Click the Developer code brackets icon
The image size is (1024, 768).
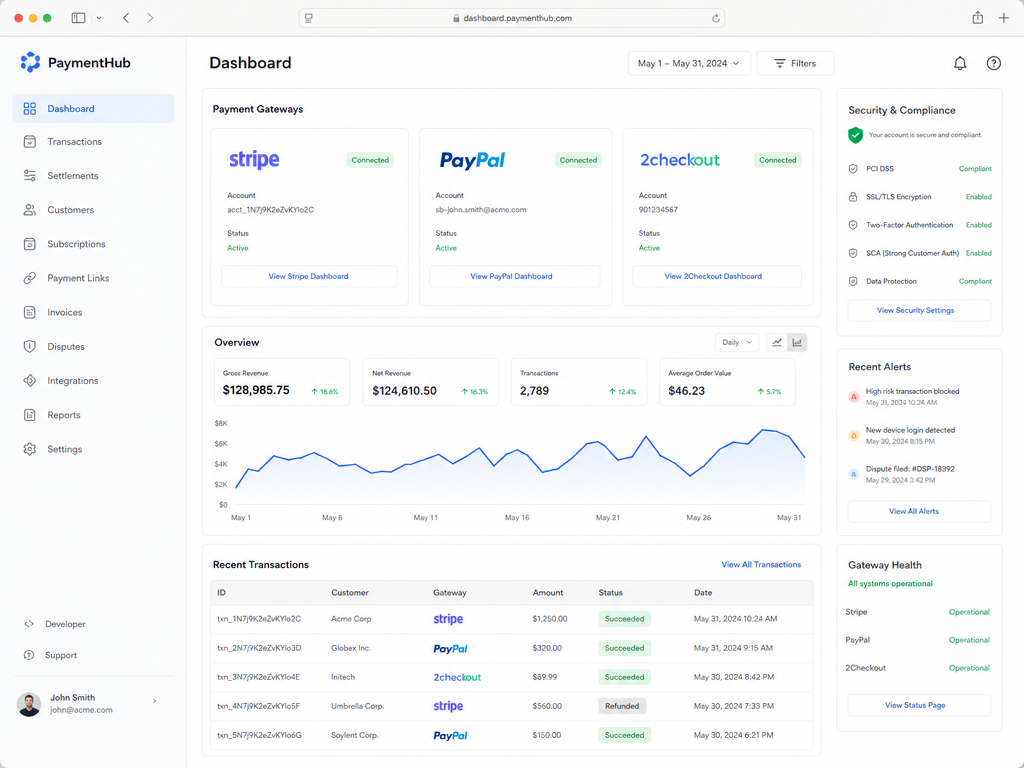[x=29, y=624]
